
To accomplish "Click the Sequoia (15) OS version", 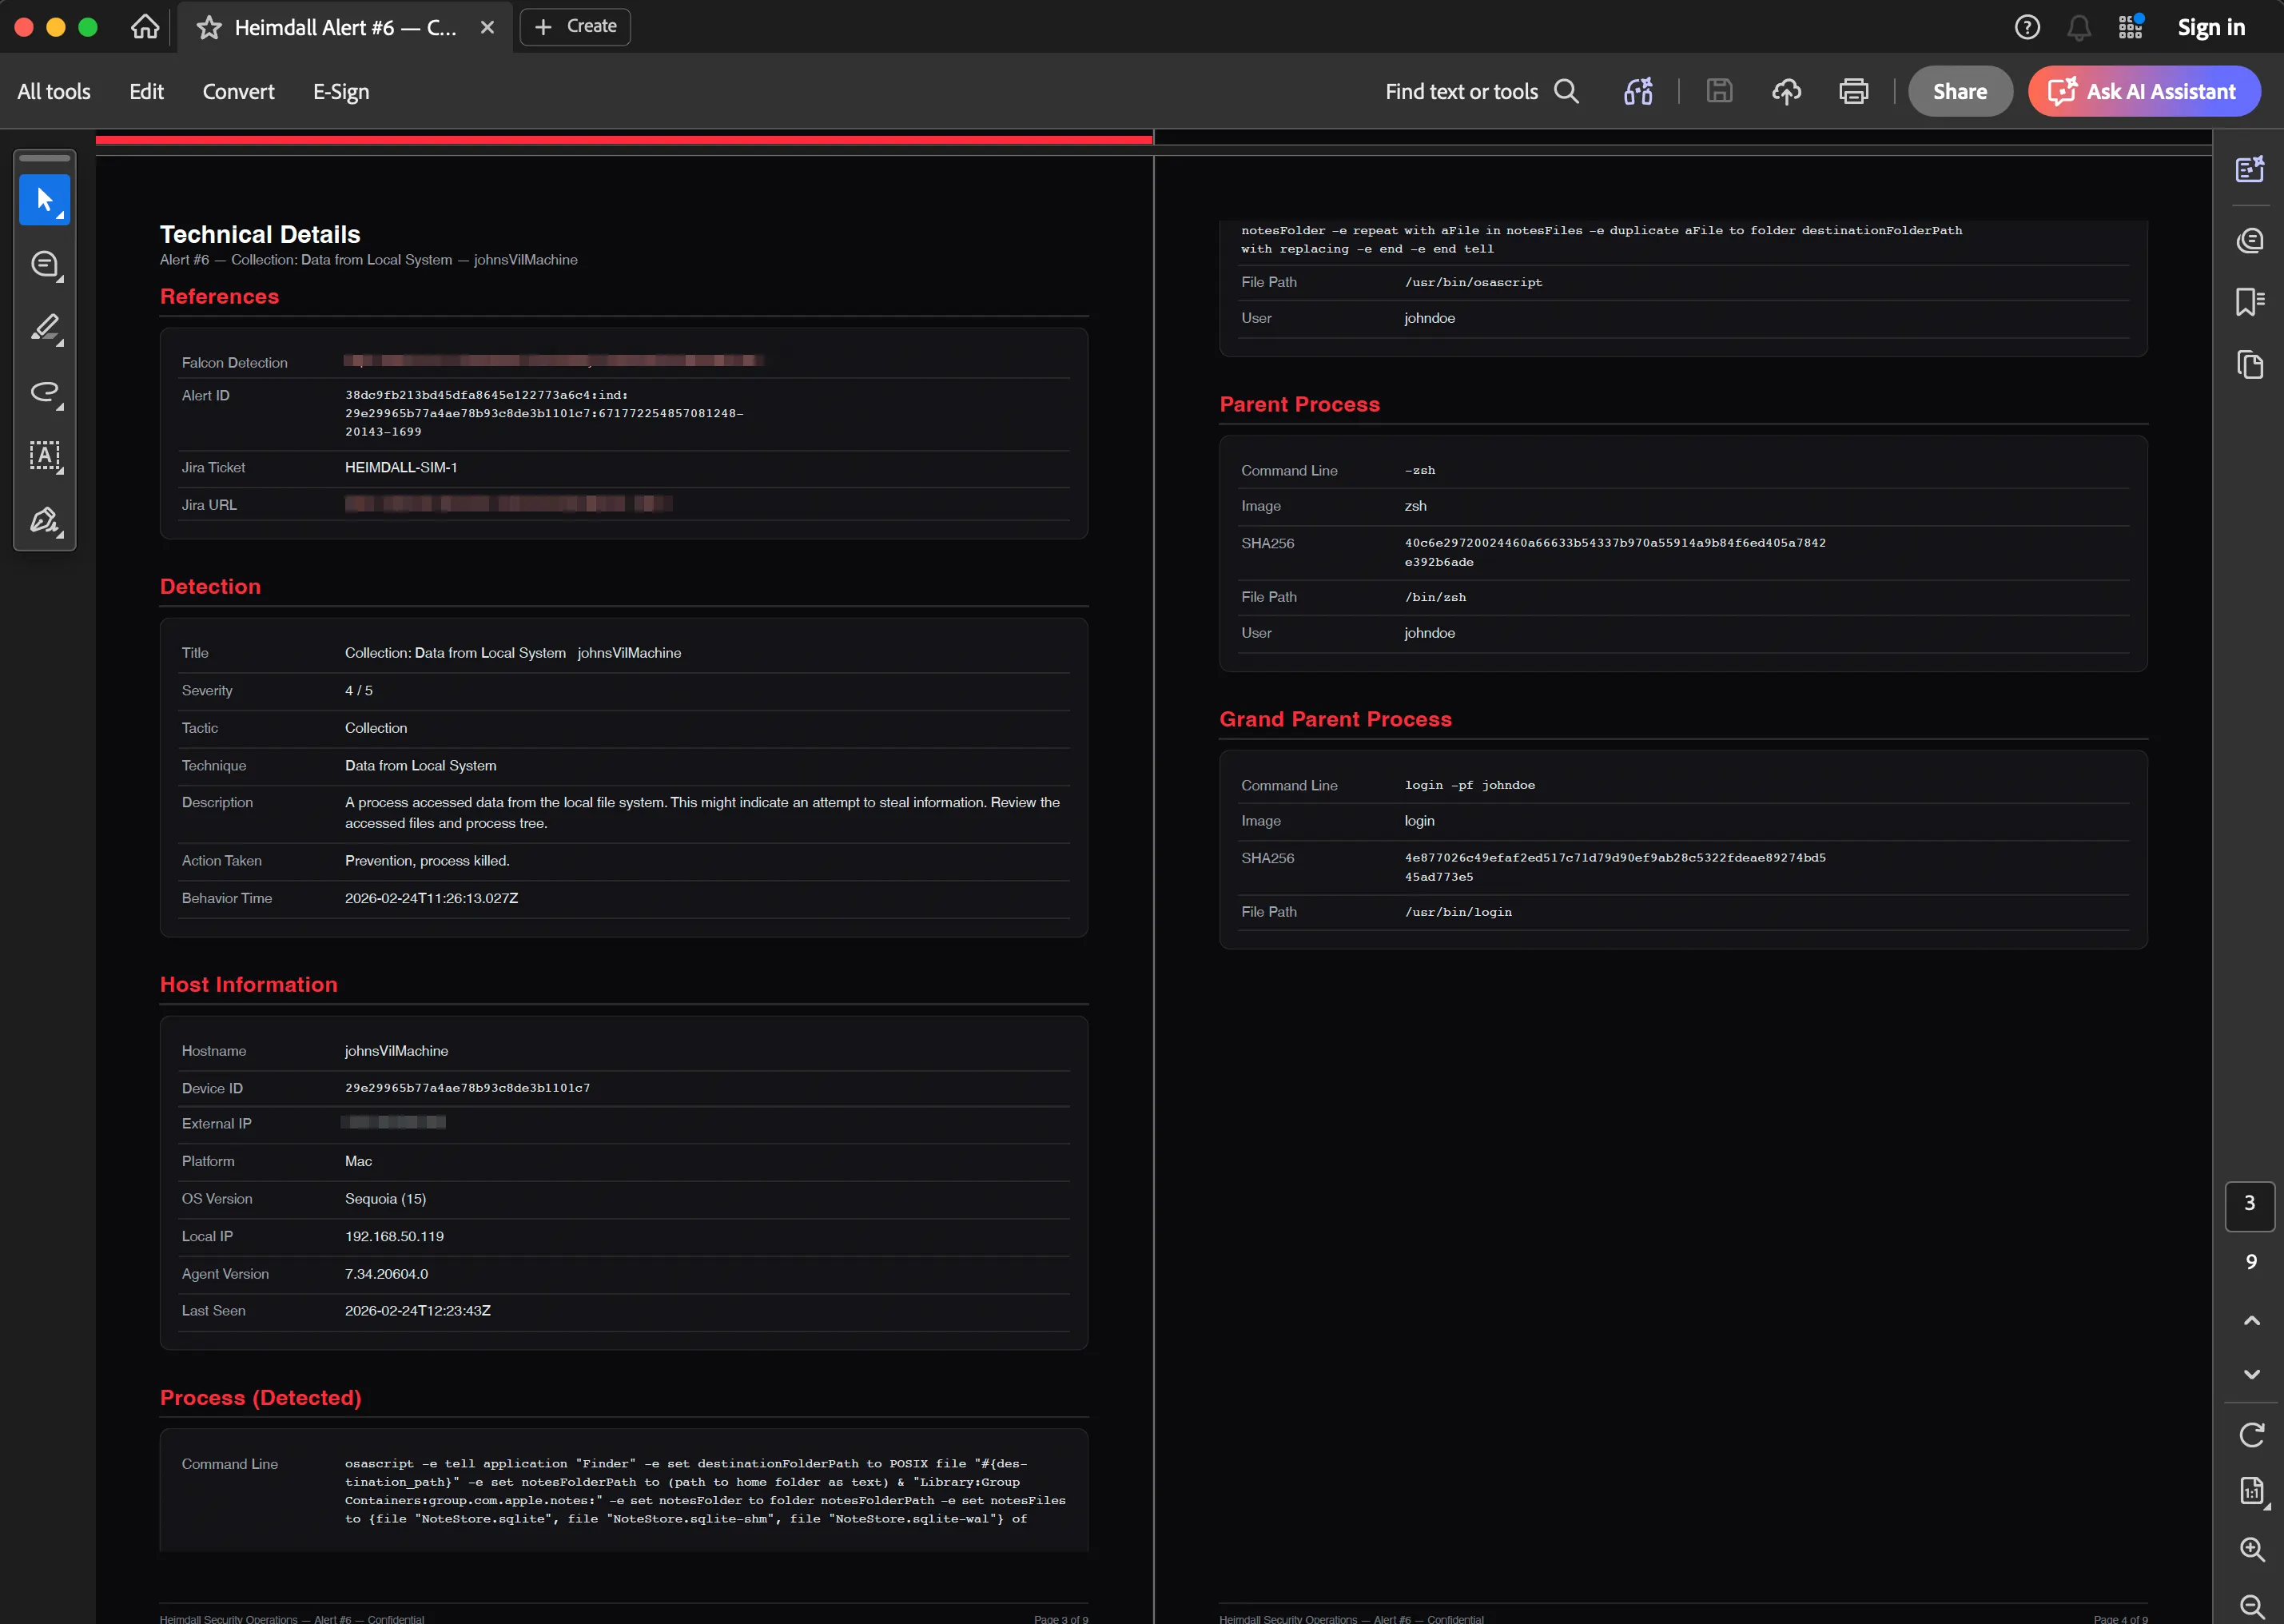I will (385, 1199).
